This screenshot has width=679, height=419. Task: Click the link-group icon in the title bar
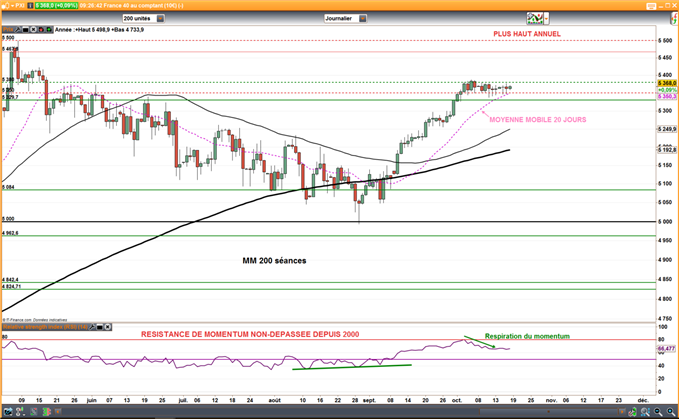tap(6, 5)
